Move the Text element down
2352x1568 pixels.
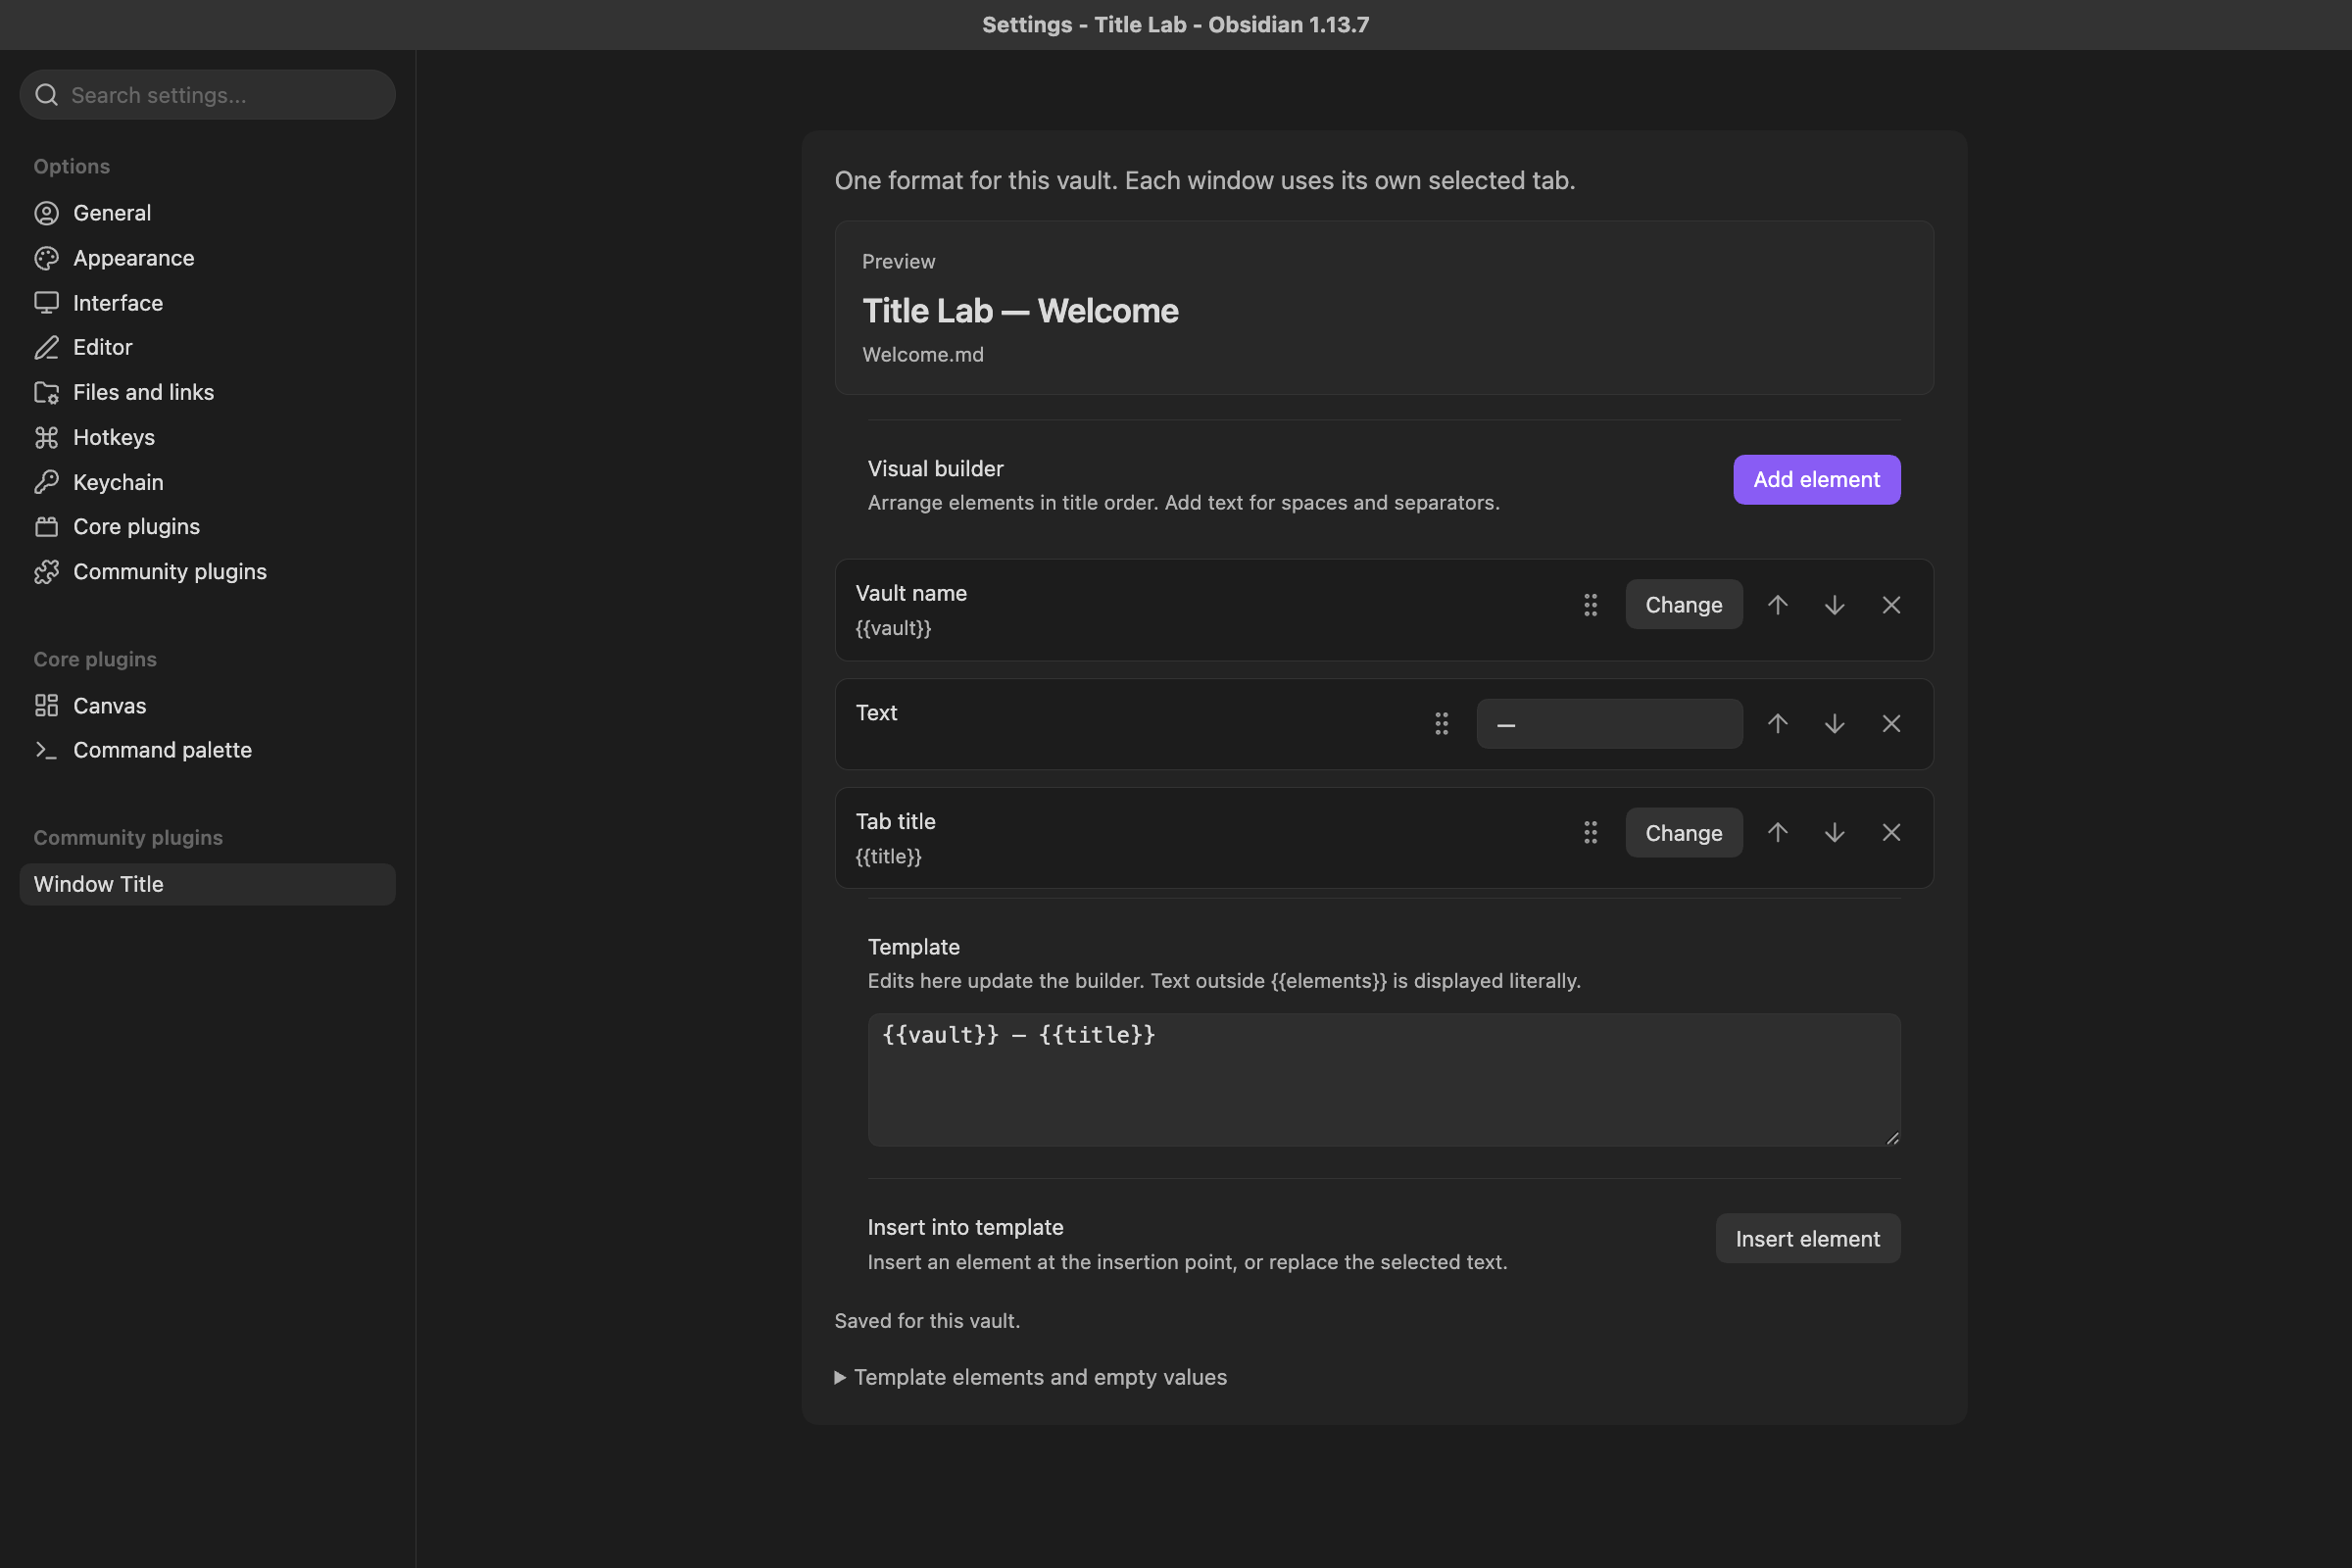click(x=1834, y=724)
